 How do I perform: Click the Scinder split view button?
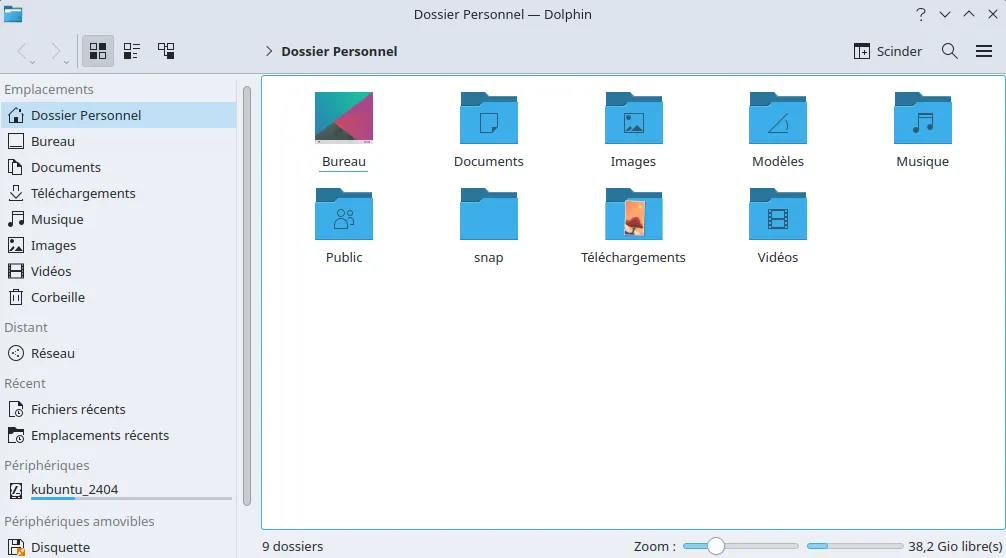pos(888,51)
